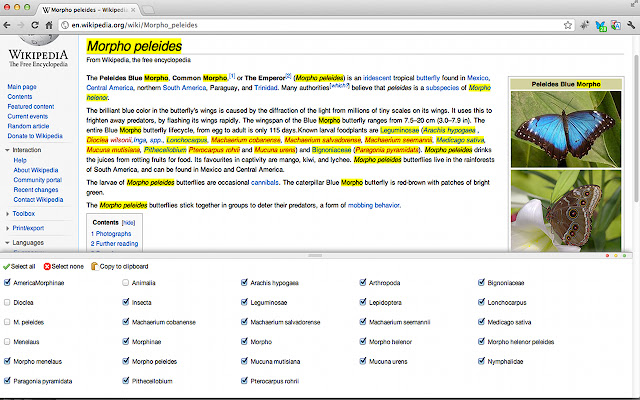Viewport: 640px width, 400px height.
Task: Click Select none button
Action: (x=63, y=267)
